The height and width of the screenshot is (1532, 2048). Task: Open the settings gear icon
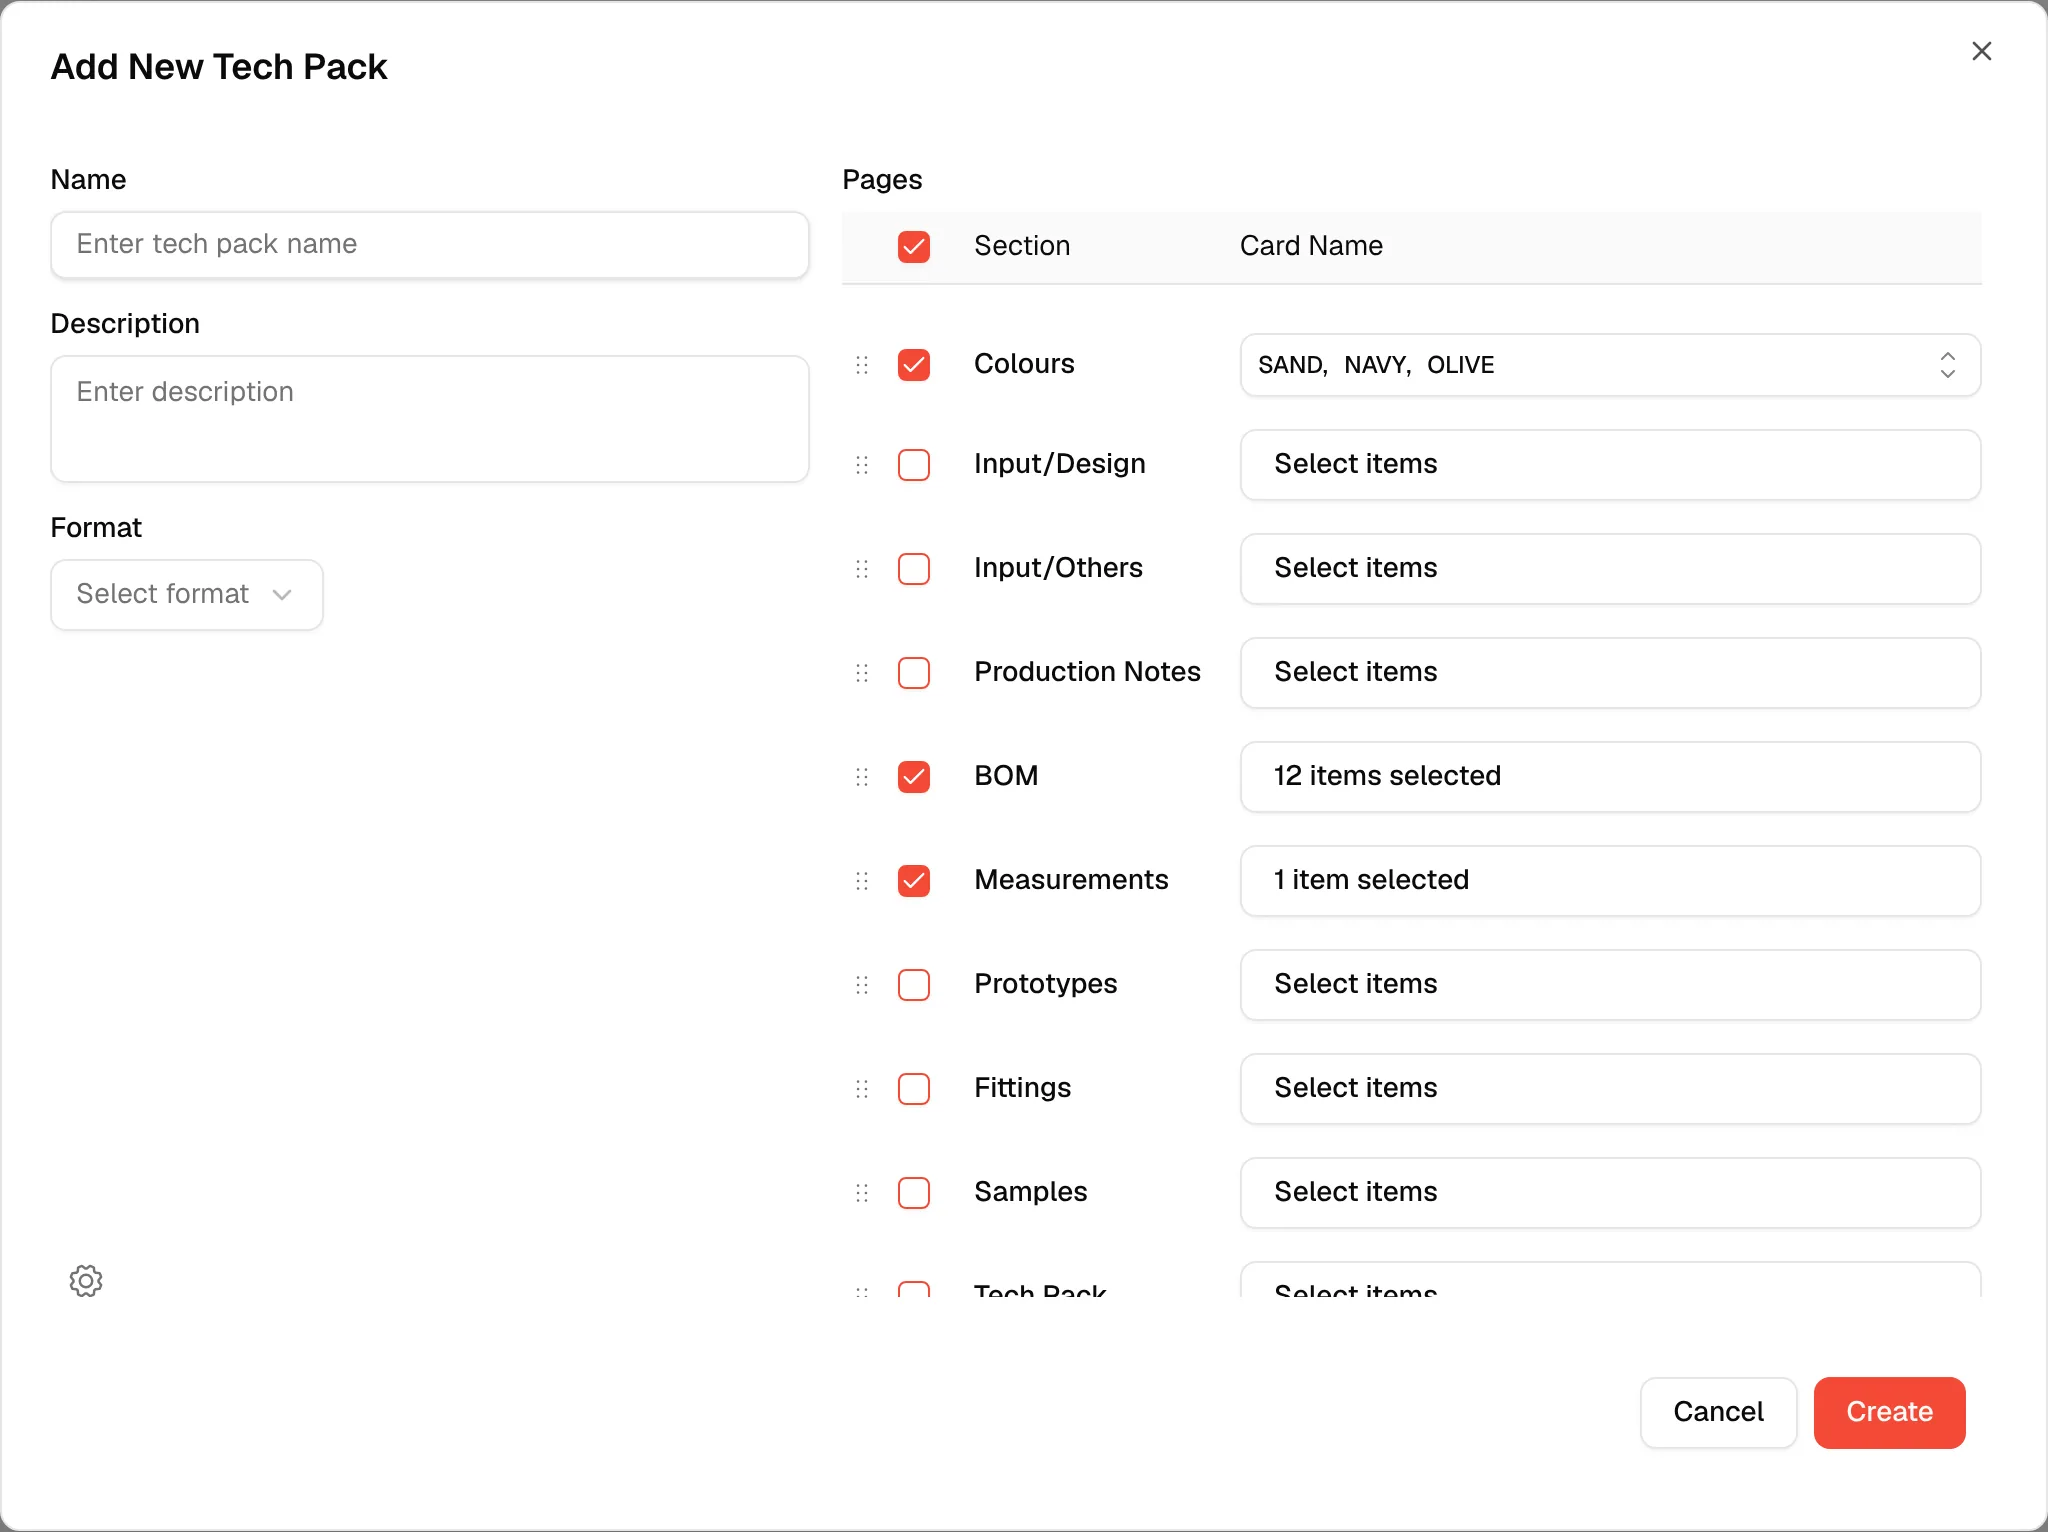[86, 1280]
